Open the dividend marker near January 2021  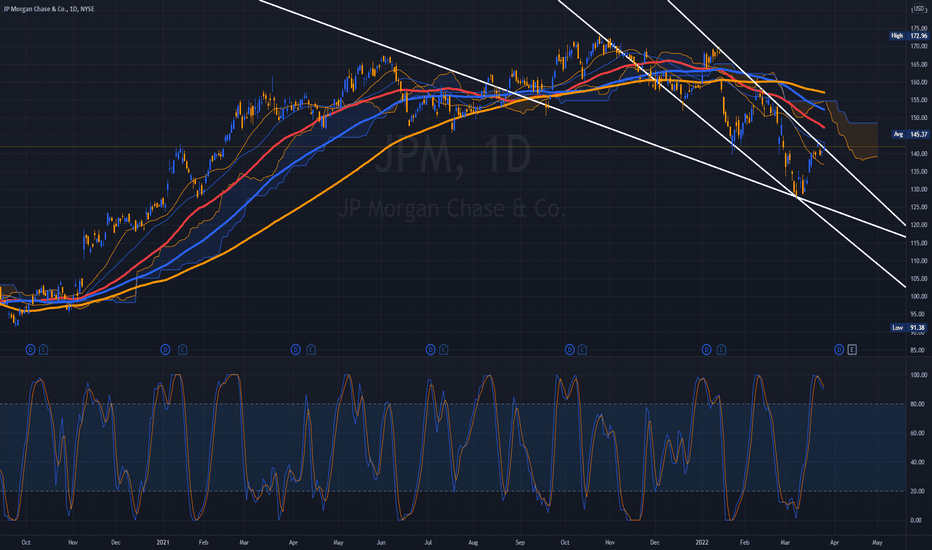pyautogui.click(x=165, y=350)
